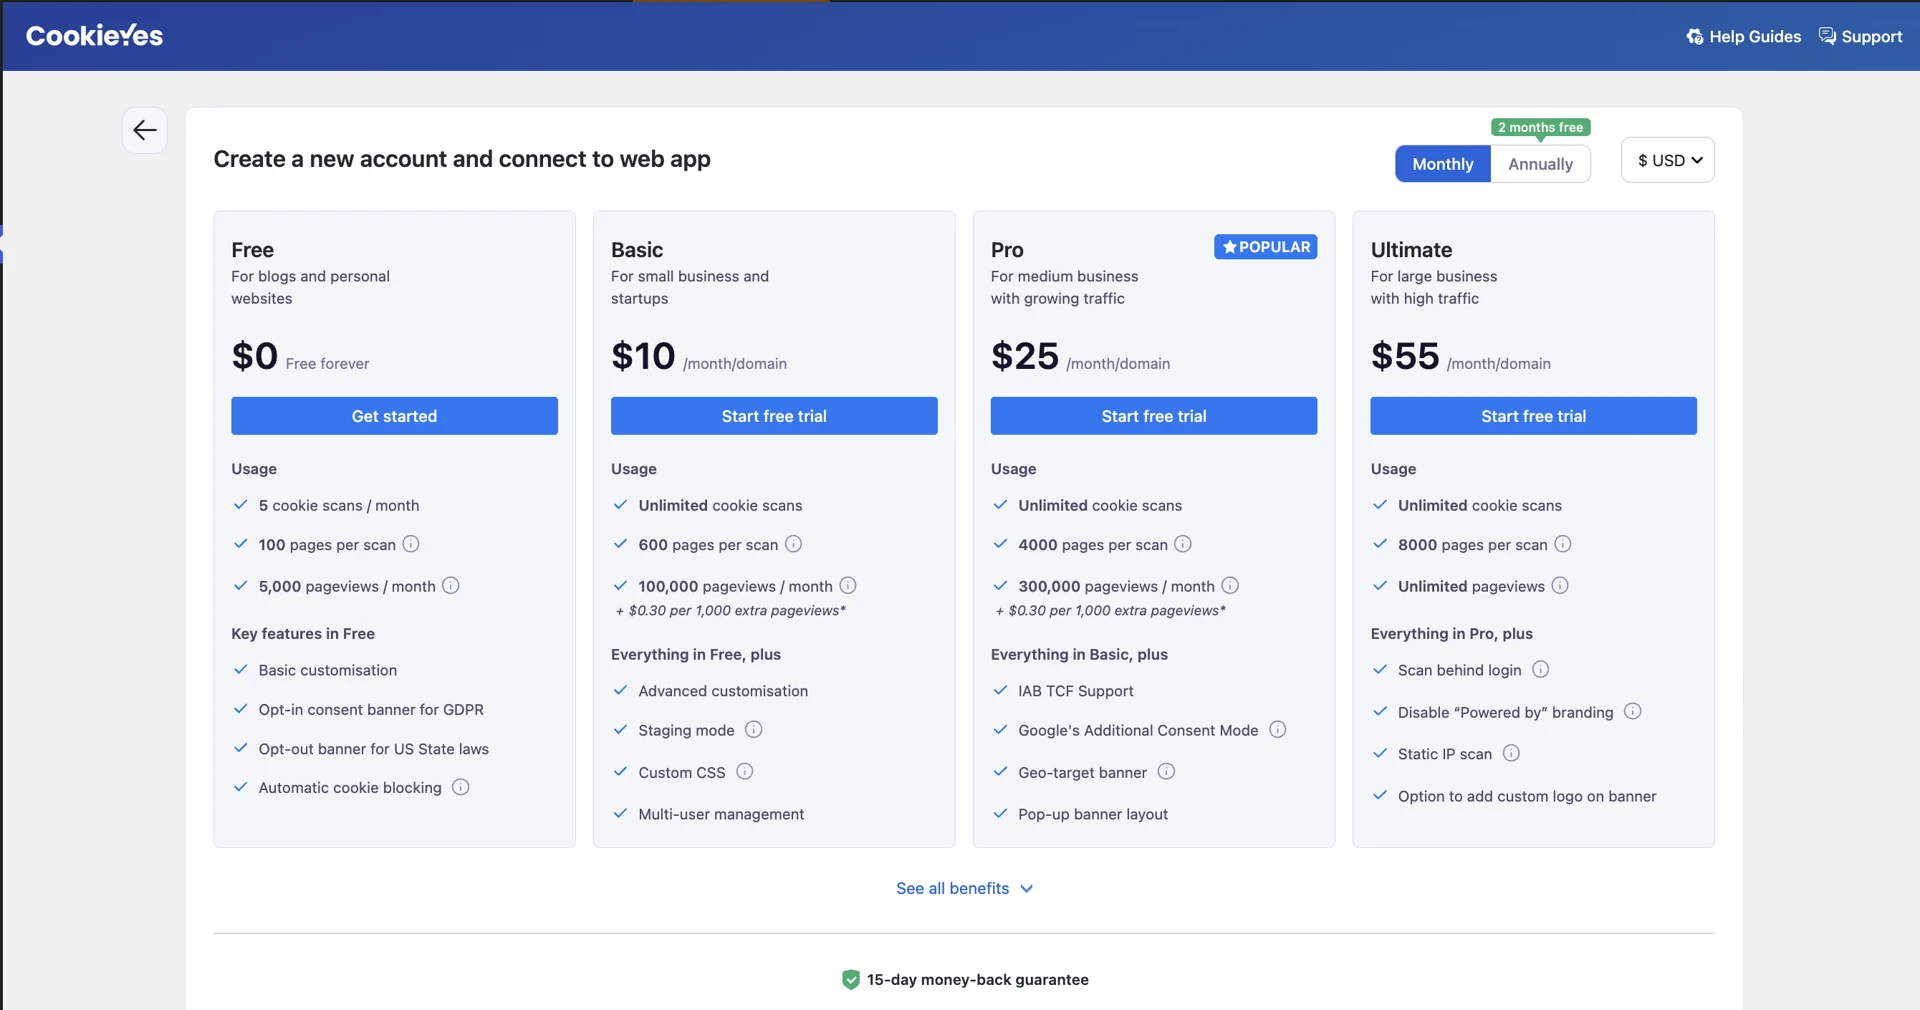Image resolution: width=1920 pixels, height=1010 pixels.
Task: Click info icon beside Custom CSS
Action: coord(745,772)
